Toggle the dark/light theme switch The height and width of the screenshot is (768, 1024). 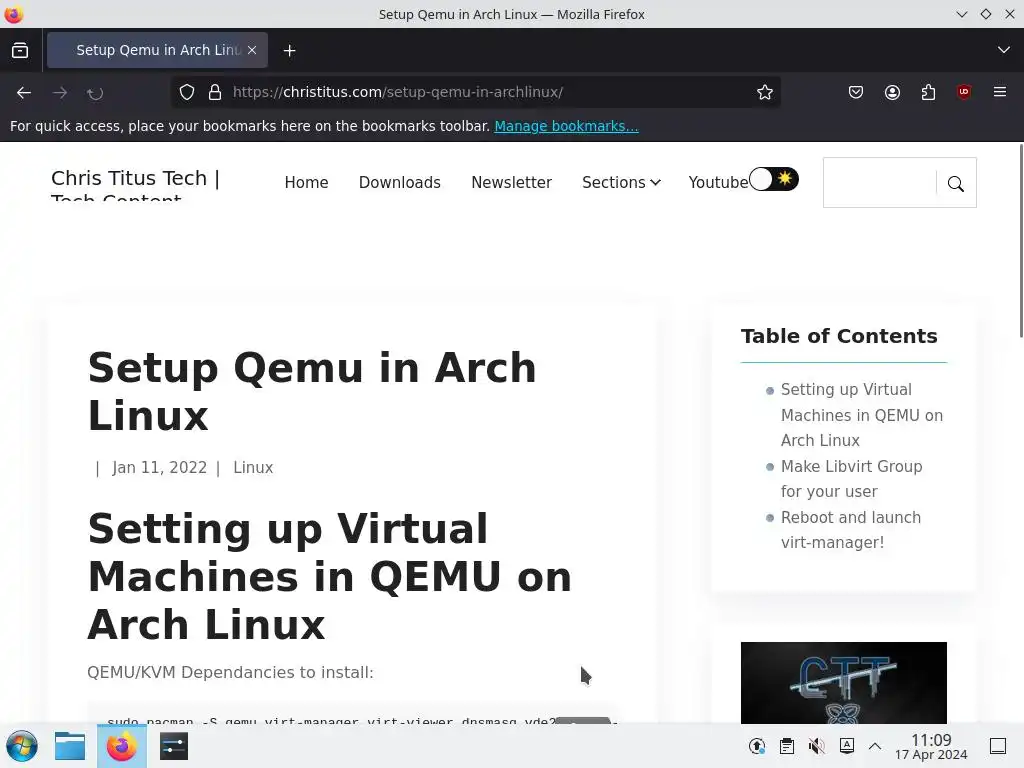point(774,179)
